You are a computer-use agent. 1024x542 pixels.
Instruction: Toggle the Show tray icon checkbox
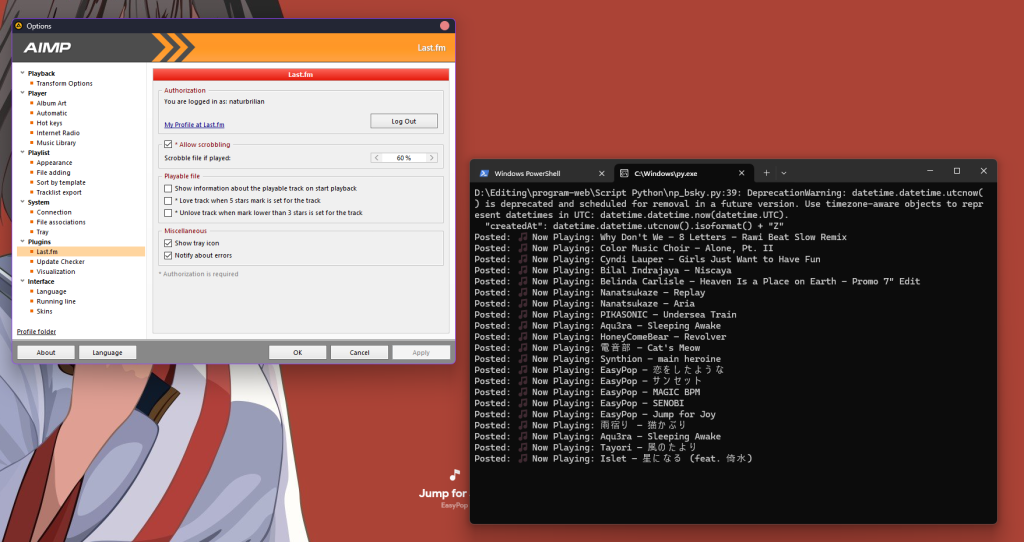click(x=168, y=243)
